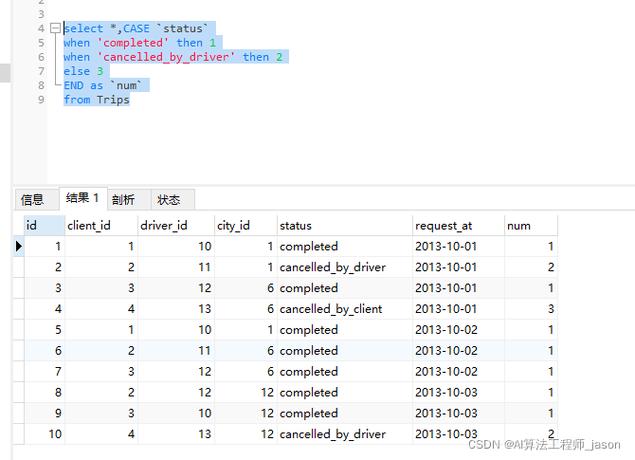Screen dimensions: 635x460
Task: Click the client_id column header
Action: [101, 226]
